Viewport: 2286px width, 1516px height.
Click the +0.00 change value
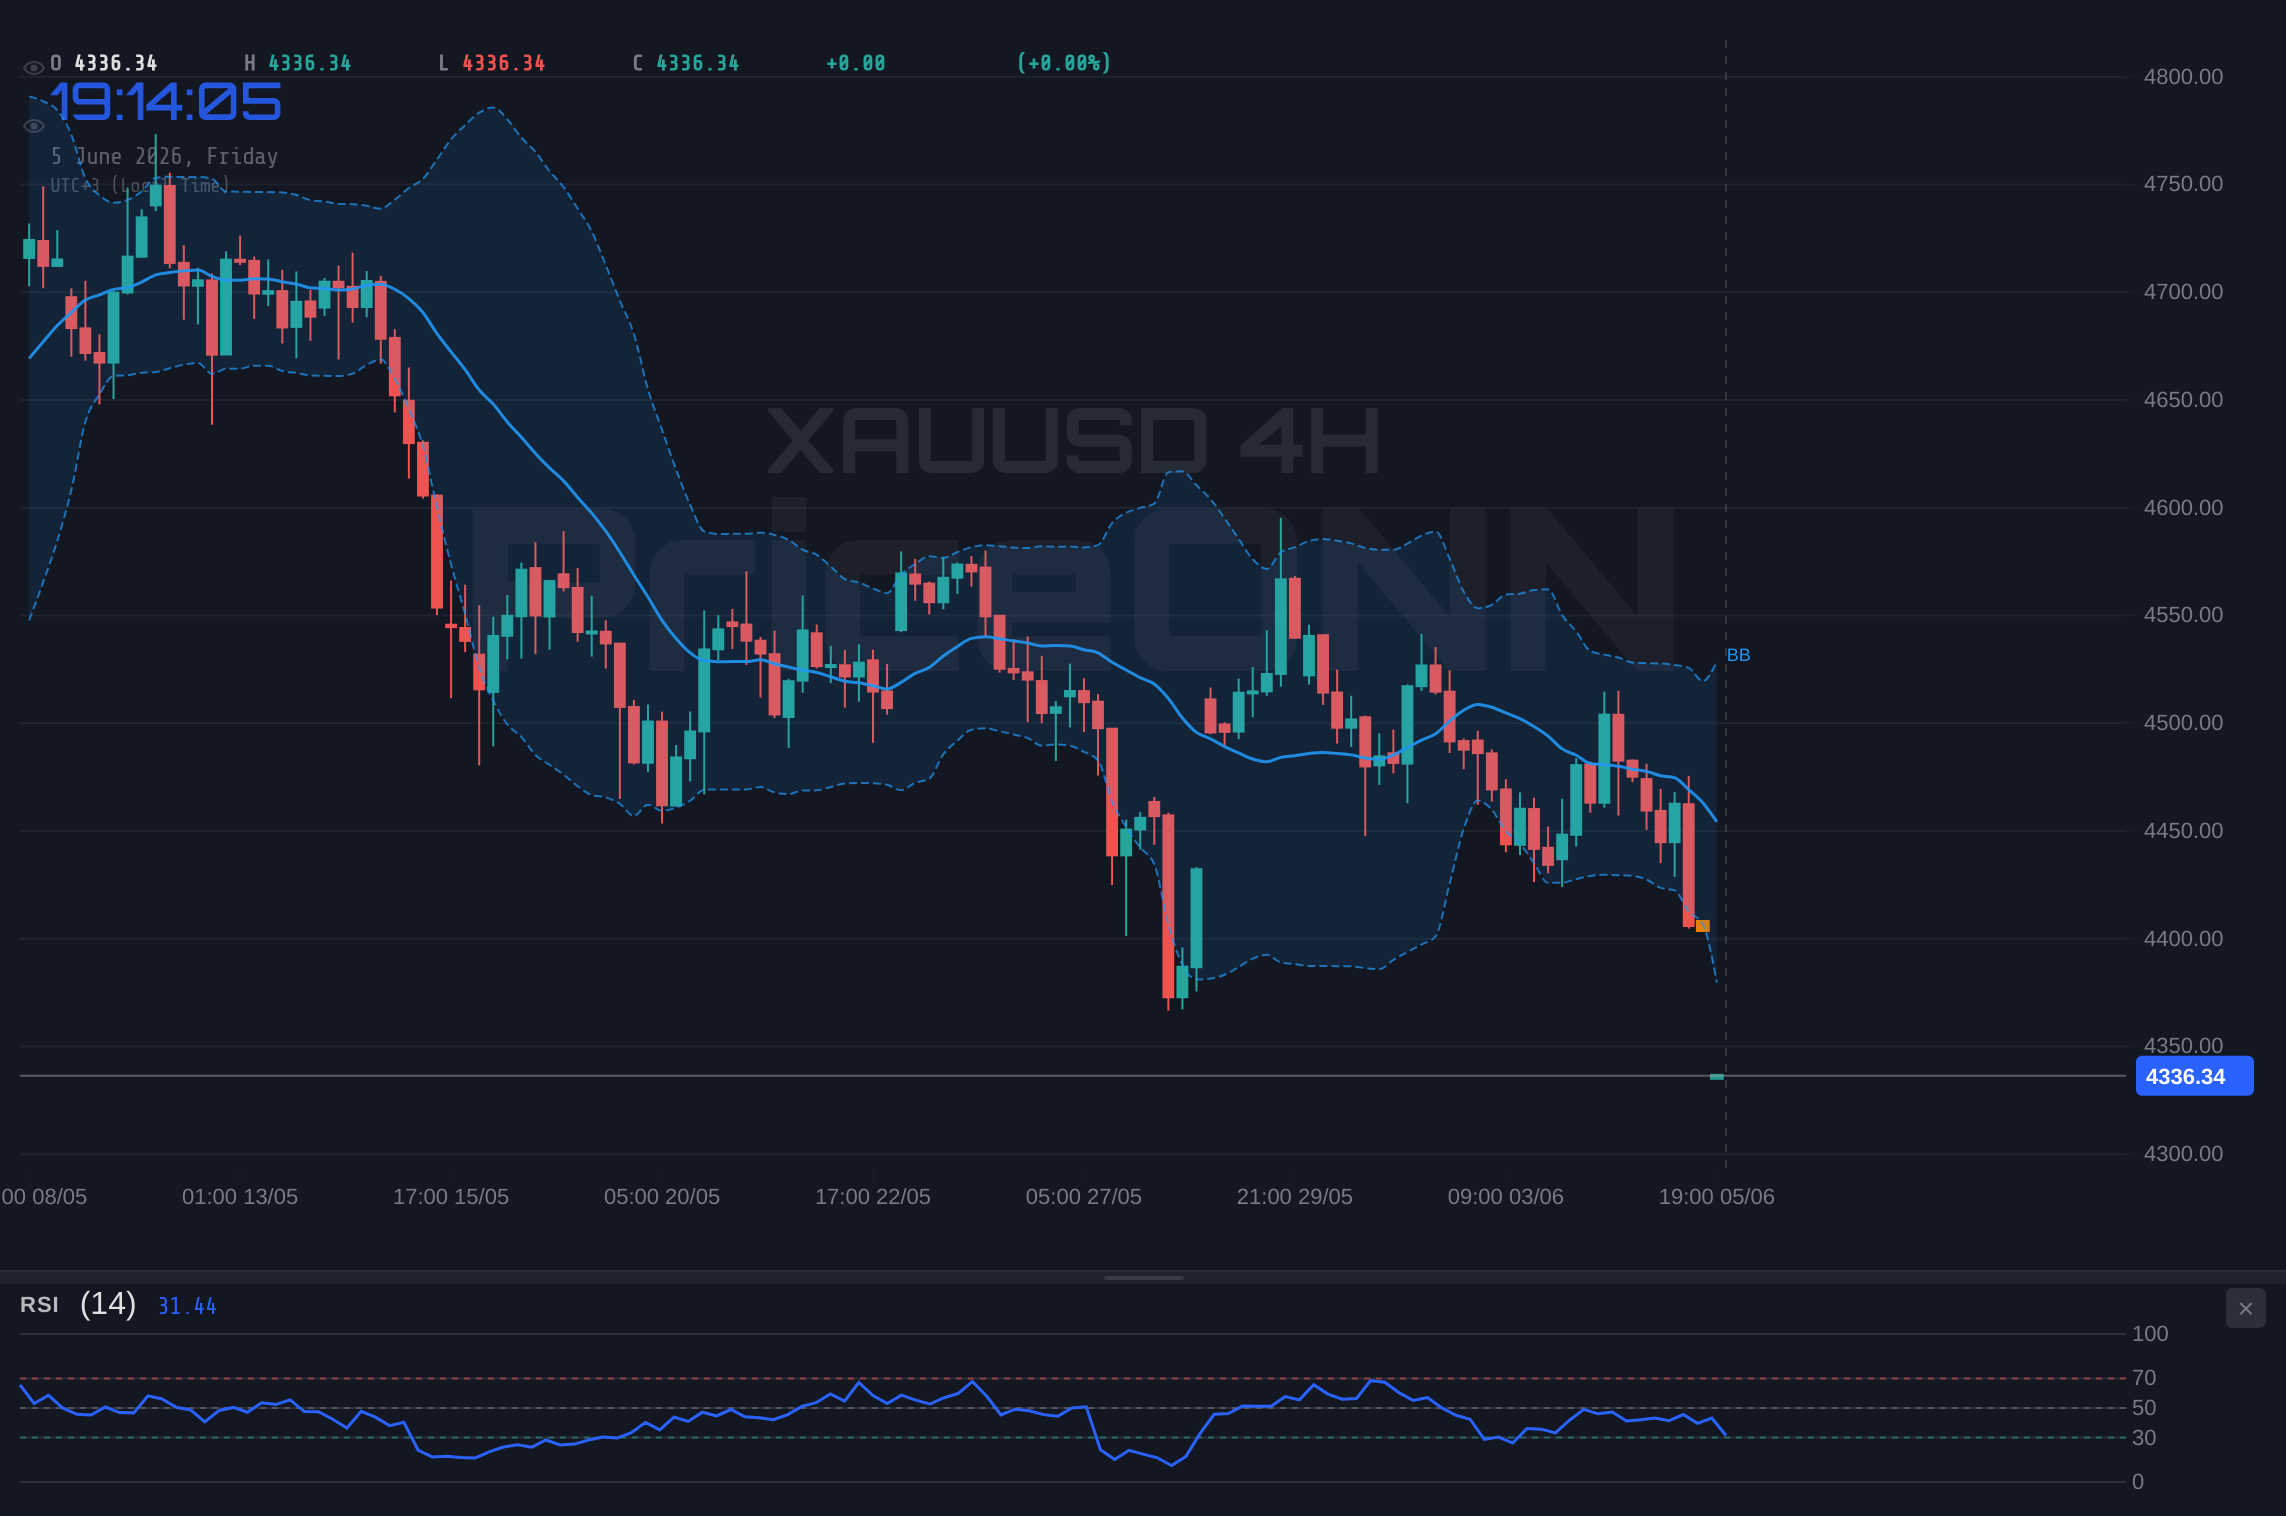[x=856, y=63]
